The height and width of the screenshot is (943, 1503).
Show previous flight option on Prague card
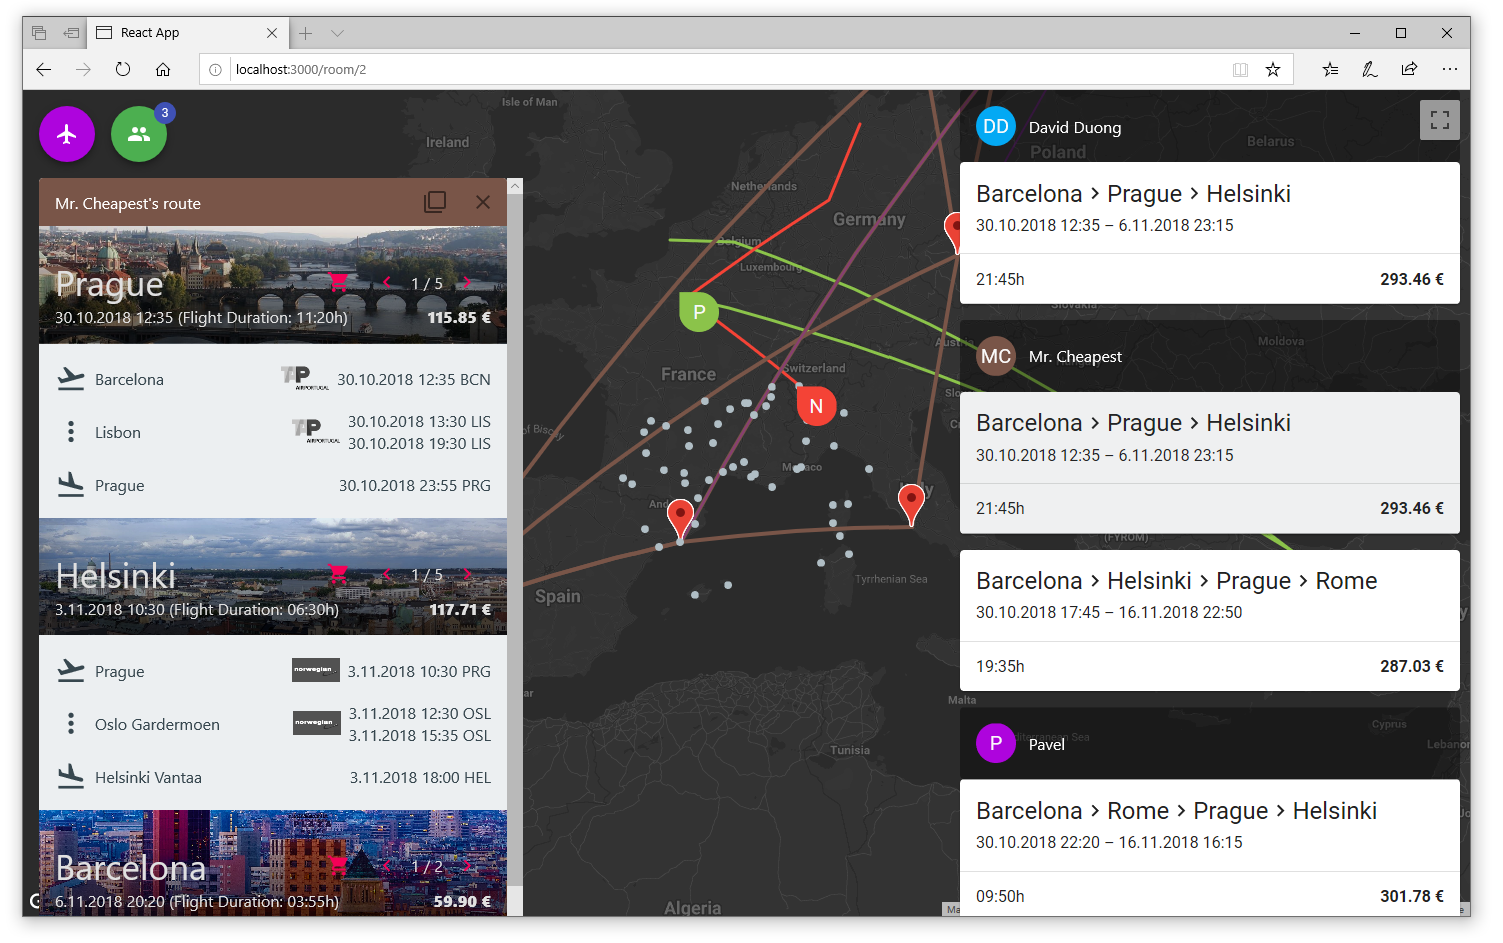point(387,283)
